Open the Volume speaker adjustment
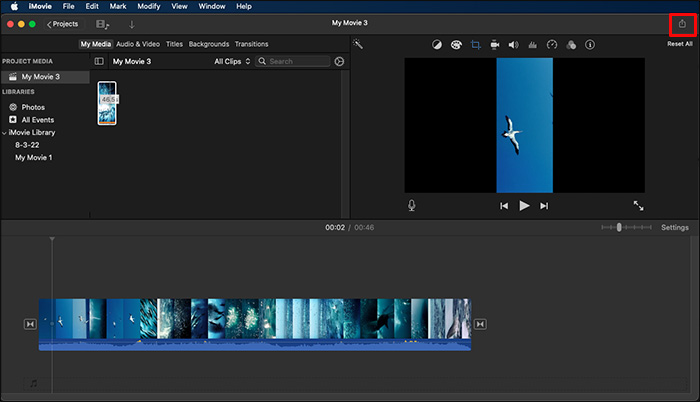The height and width of the screenshot is (402, 700). pos(513,45)
